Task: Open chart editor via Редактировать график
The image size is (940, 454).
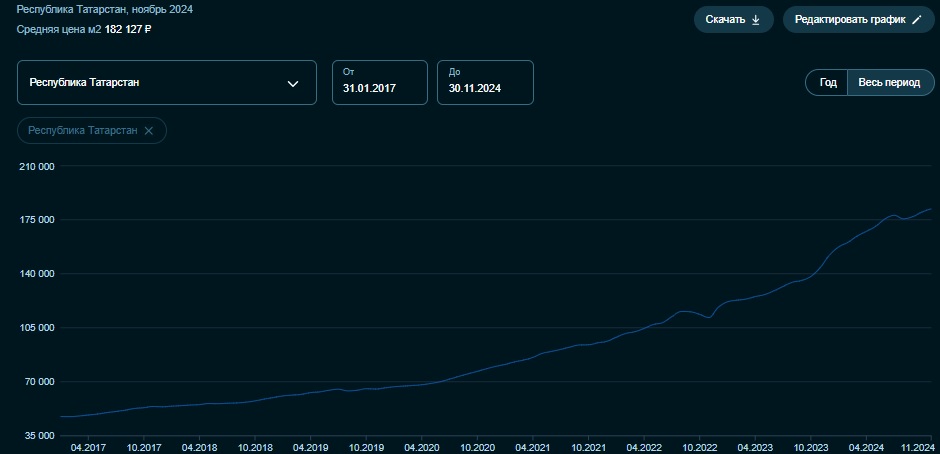Action: point(858,19)
